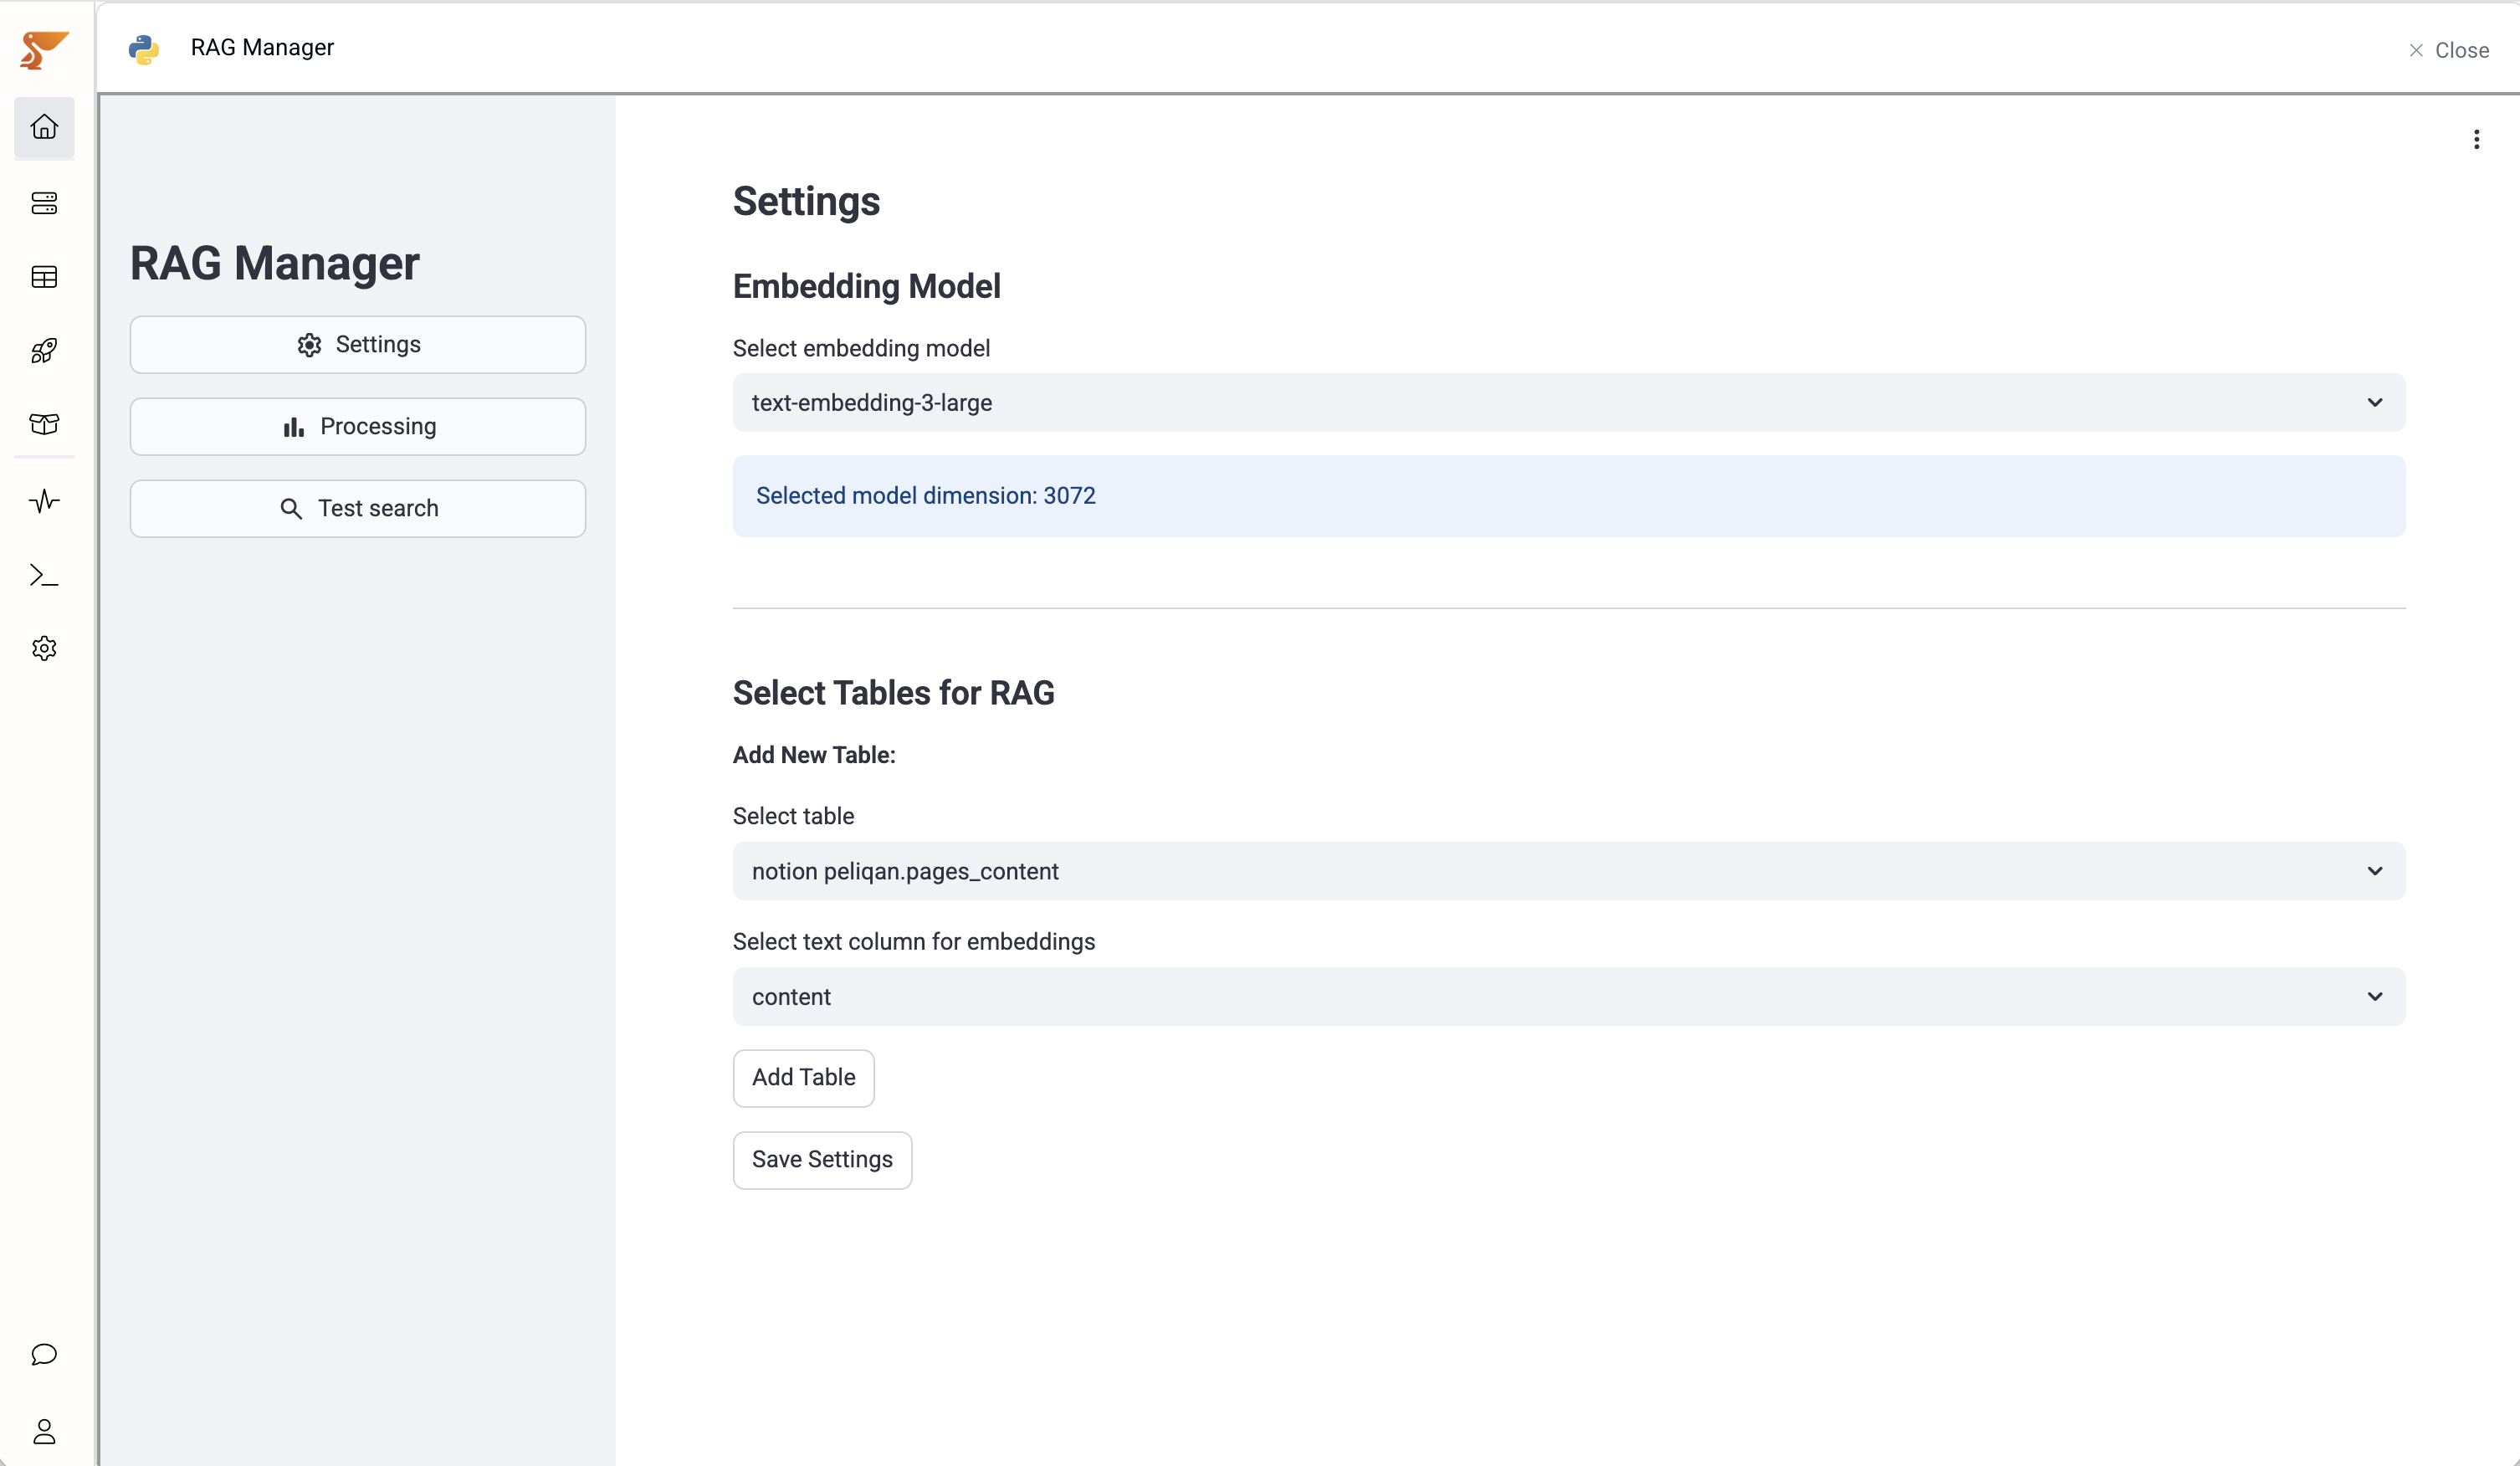Open the user profile icon in sidebar
The image size is (2520, 1466).
coord(44,1432)
